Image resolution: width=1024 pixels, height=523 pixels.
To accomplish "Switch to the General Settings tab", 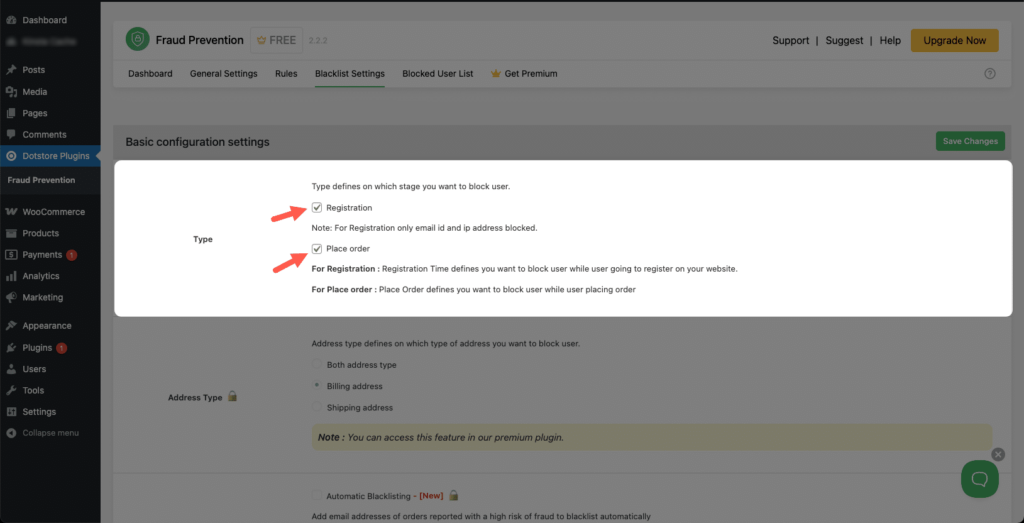I will (223, 74).
